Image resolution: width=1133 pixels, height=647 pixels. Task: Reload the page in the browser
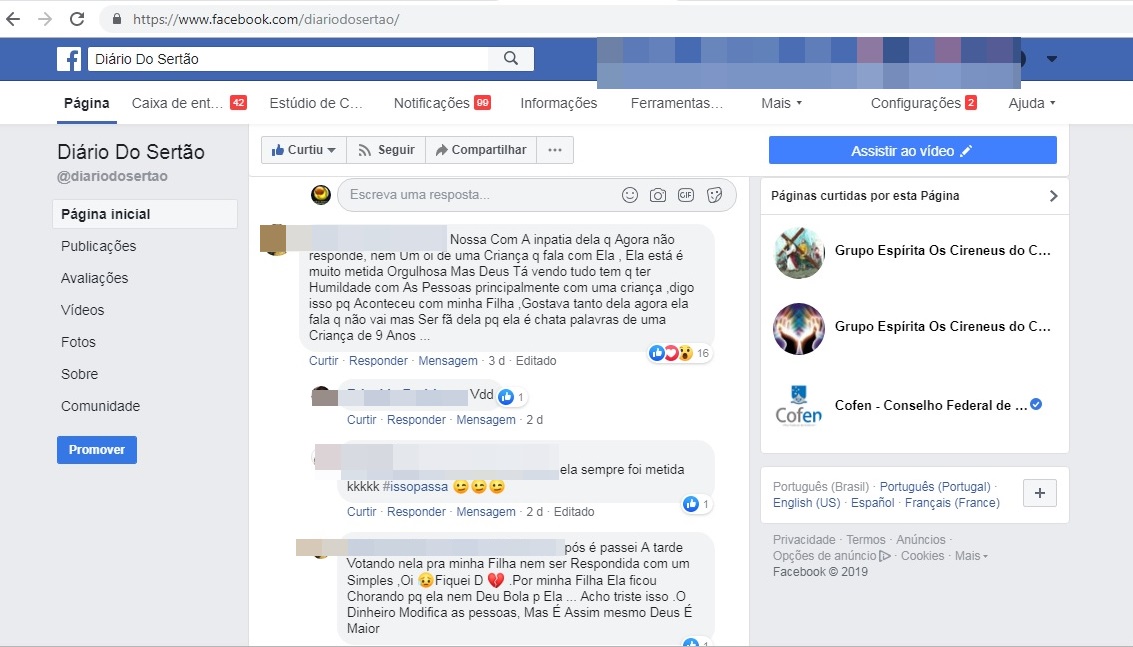pyautogui.click(x=77, y=19)
